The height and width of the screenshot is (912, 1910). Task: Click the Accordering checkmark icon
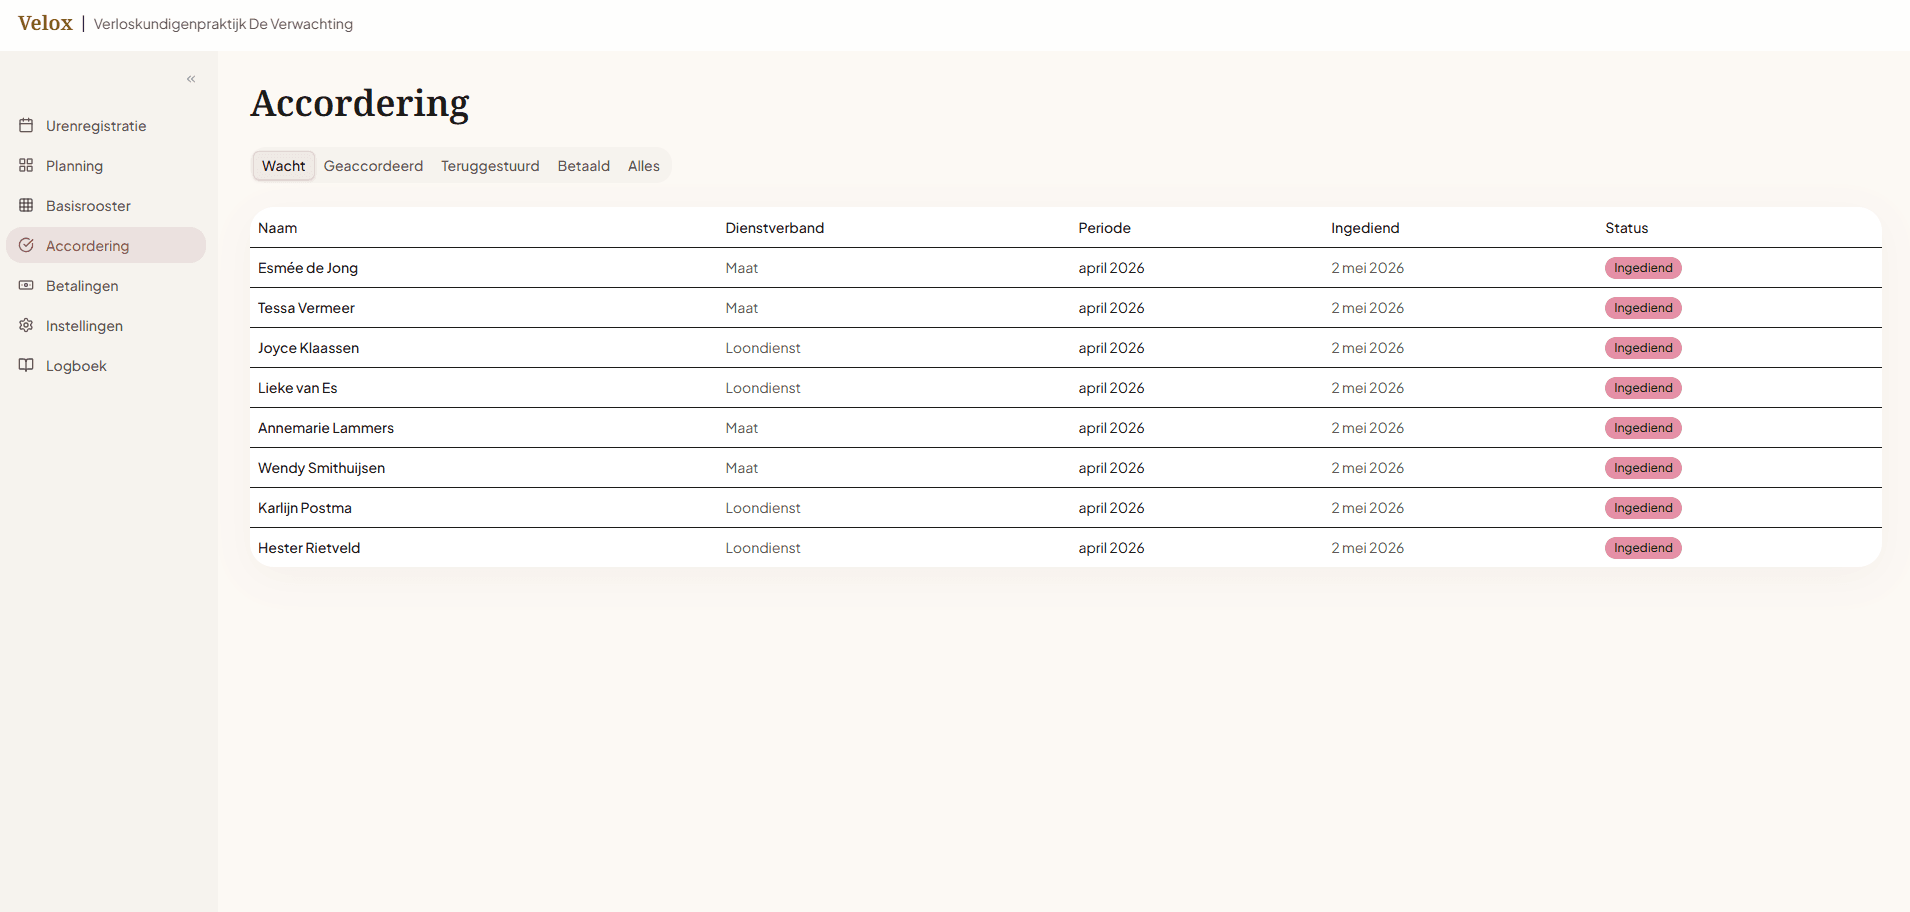pyautogui.click(x=26, y=246)
